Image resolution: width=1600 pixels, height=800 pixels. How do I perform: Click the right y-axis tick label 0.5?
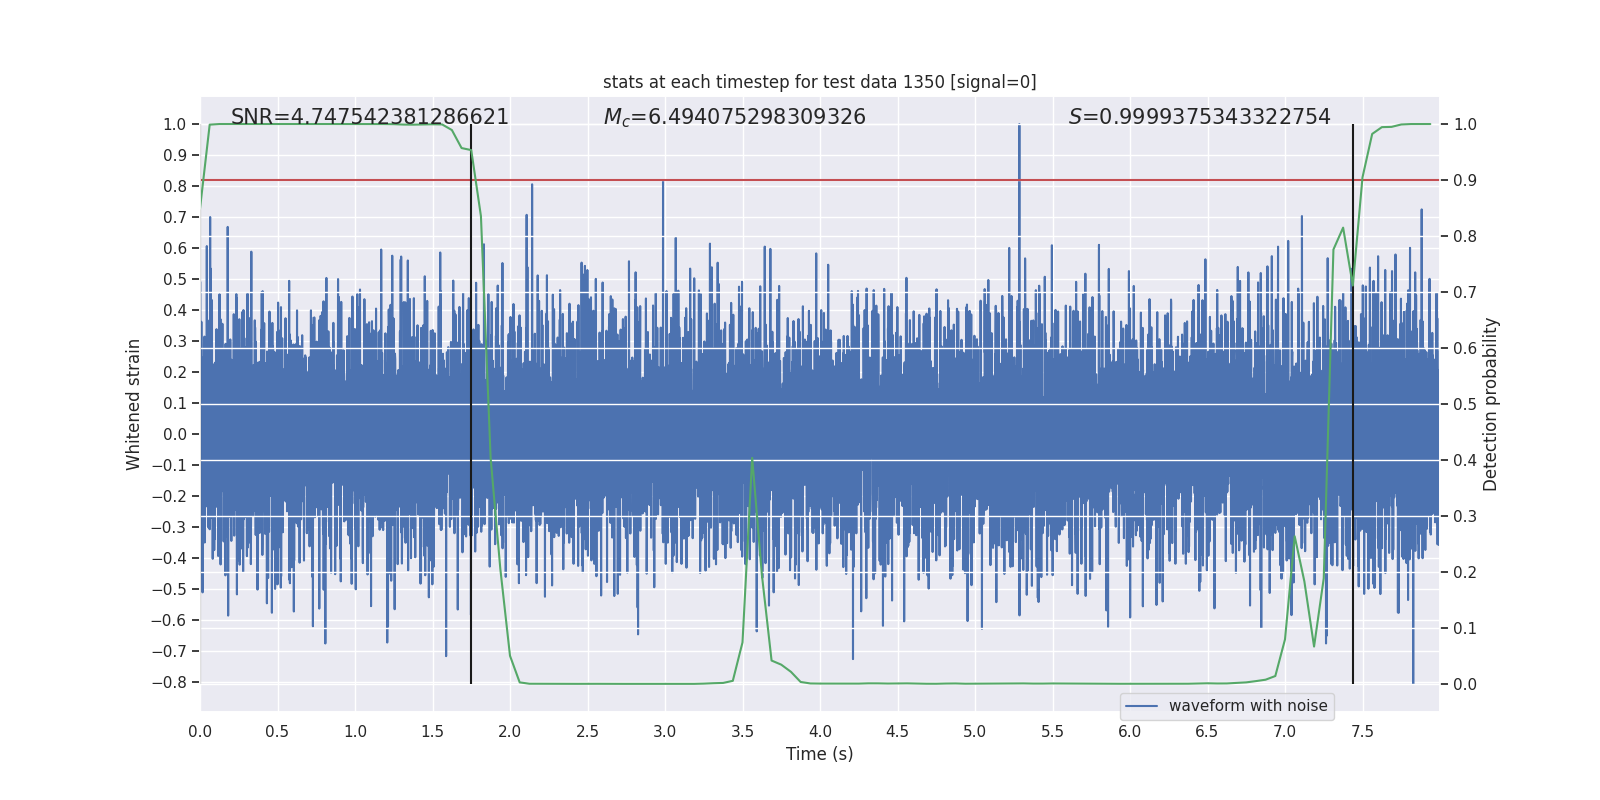pos(1465,404)
